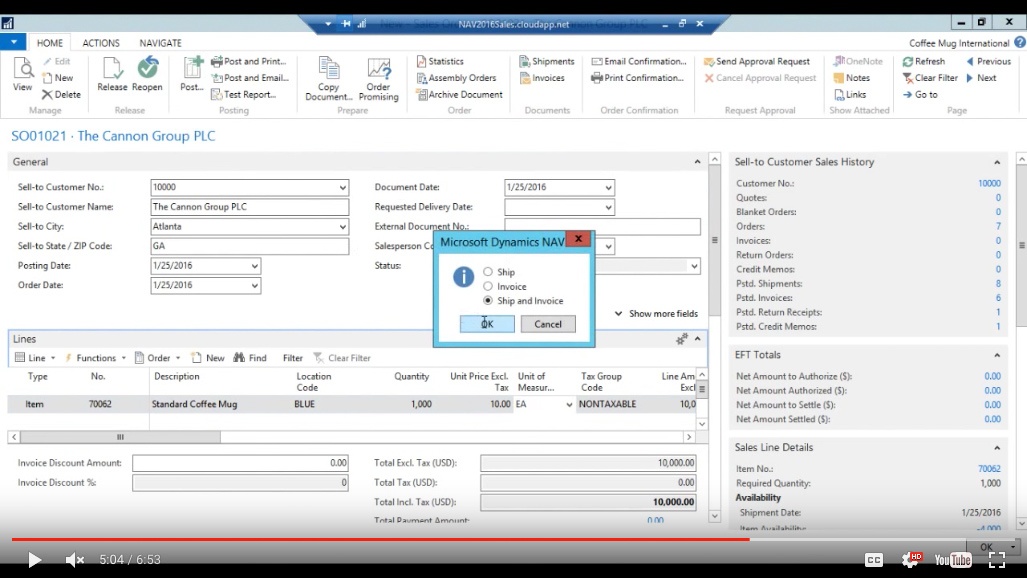The width and height of the screenshot is (1027, 578).
Task: Open Notes in Show Attached group
Action: [851, 77]
